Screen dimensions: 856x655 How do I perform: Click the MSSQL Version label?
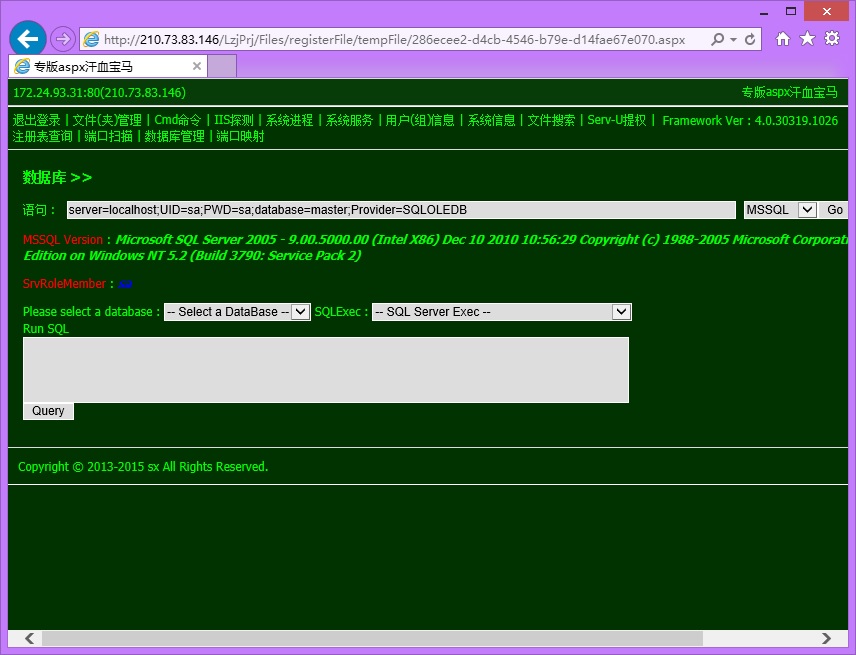coord(63,240)
